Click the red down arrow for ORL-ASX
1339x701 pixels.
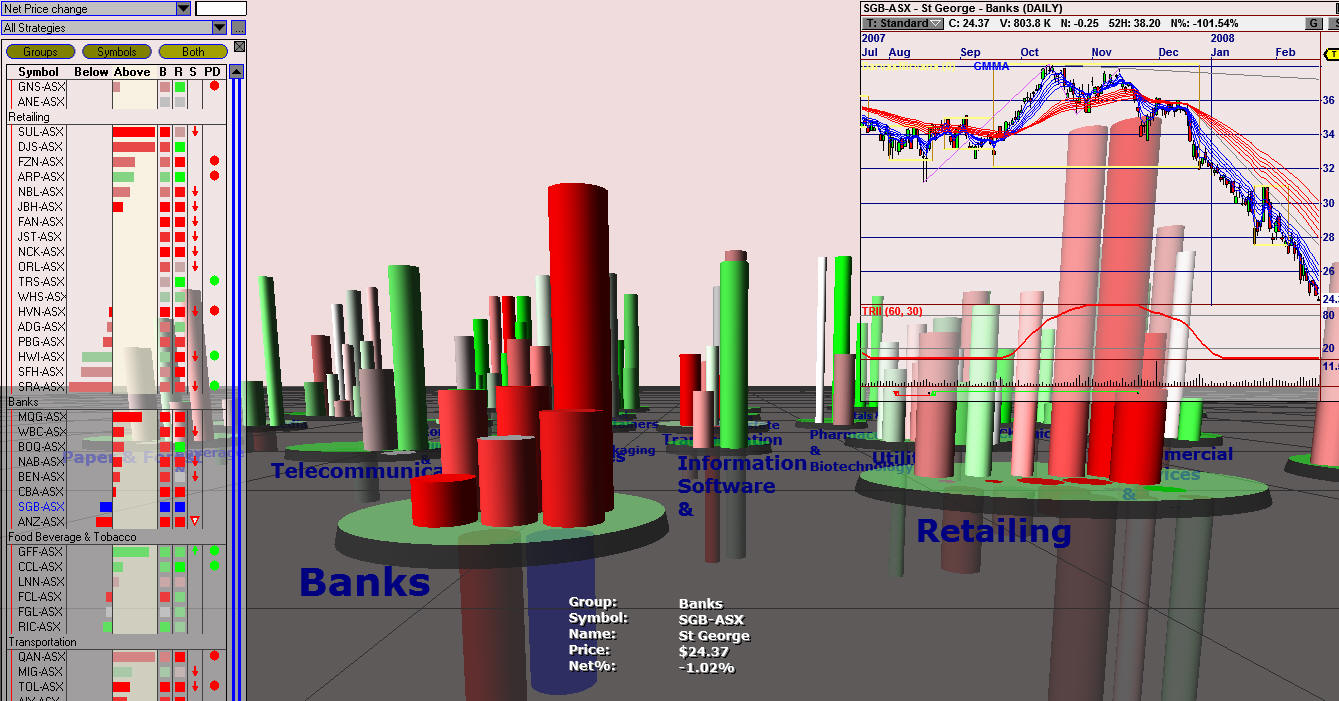click(195, 267)
